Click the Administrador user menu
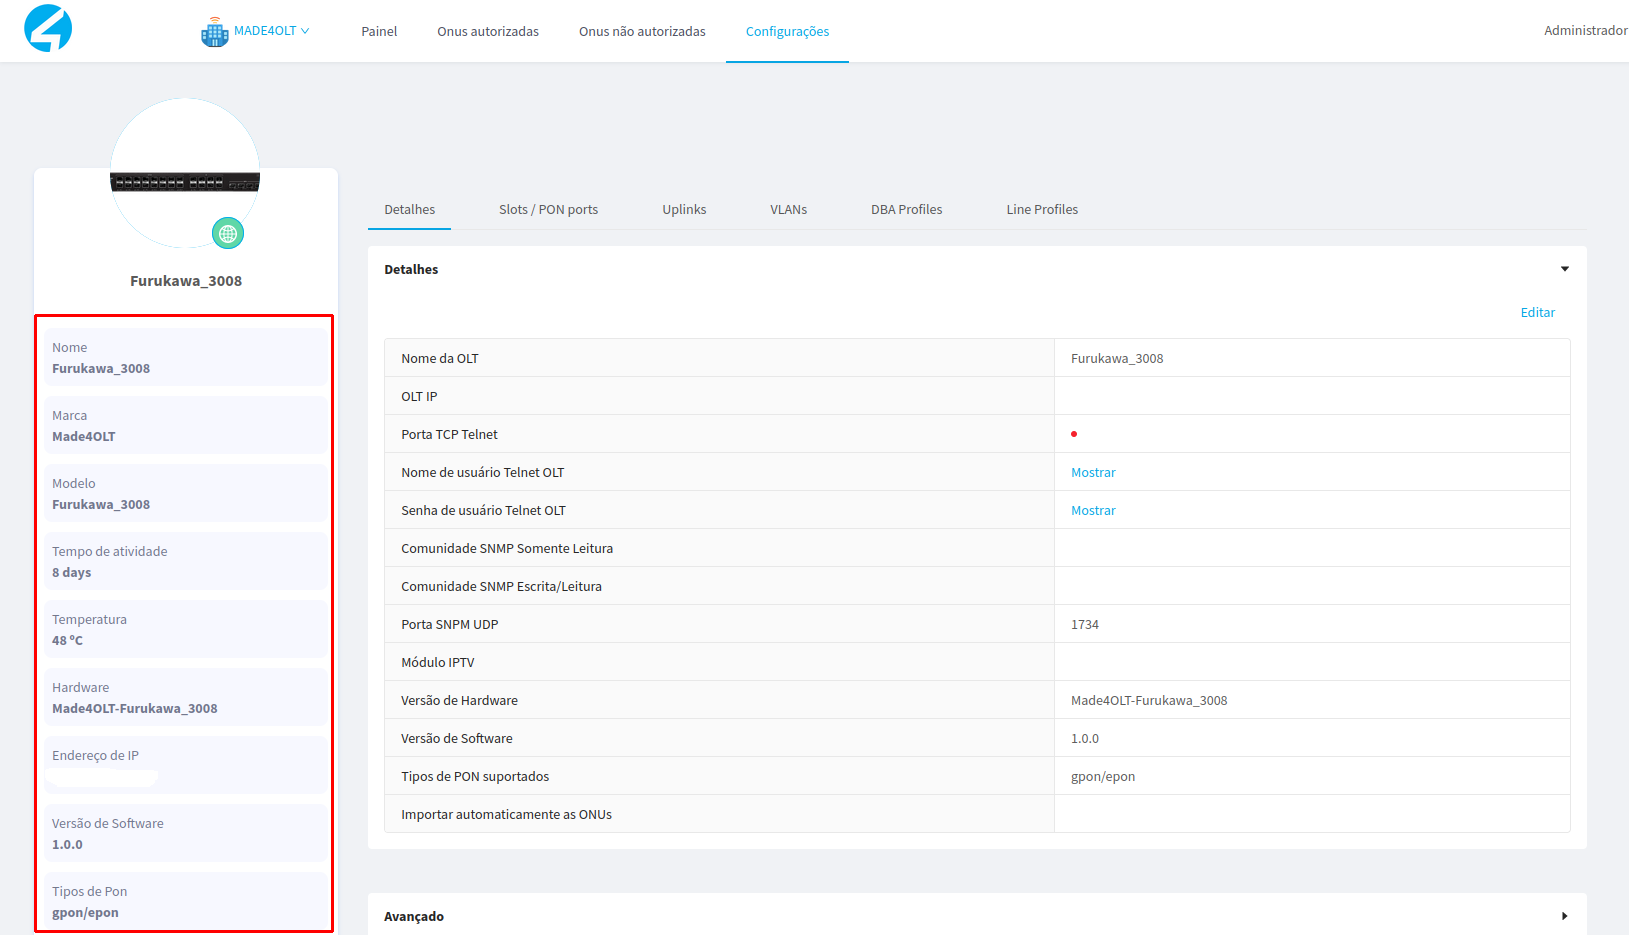Screen dimensions: 1629x935 [x=1584, y=31]
